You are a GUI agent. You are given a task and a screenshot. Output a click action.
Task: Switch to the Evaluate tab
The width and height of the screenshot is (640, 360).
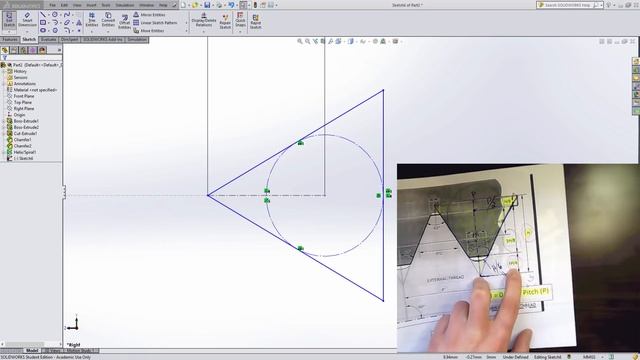pyautogui.click(x=48, y=40)
